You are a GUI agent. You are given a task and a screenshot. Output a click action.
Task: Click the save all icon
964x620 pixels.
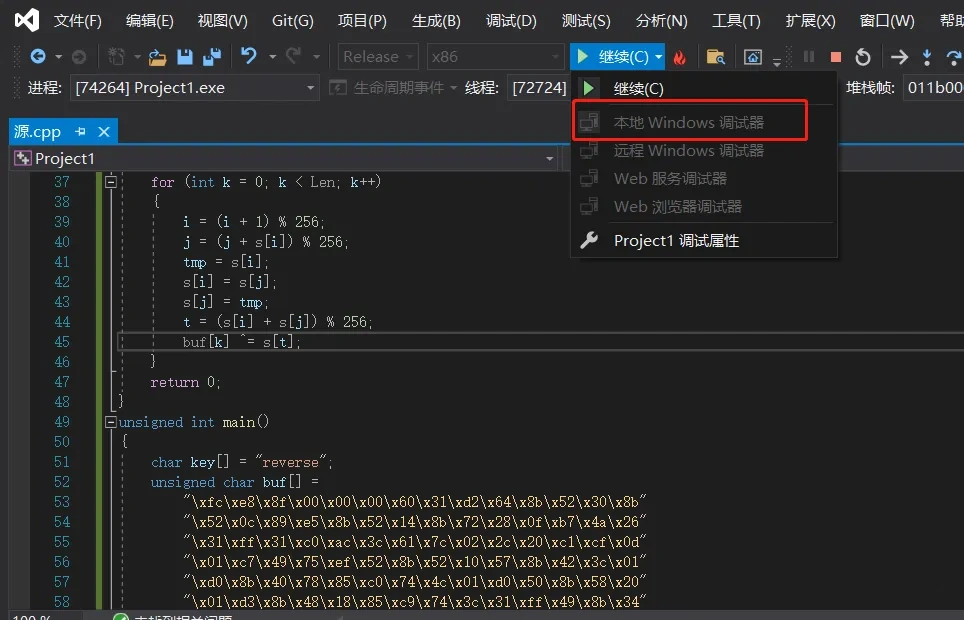pos(212,57)
